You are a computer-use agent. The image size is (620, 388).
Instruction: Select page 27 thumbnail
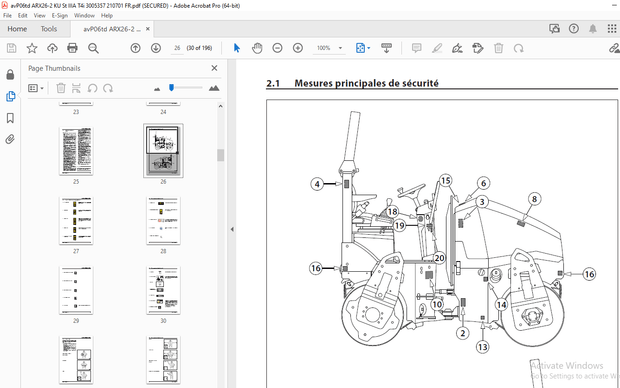(76, 221)
